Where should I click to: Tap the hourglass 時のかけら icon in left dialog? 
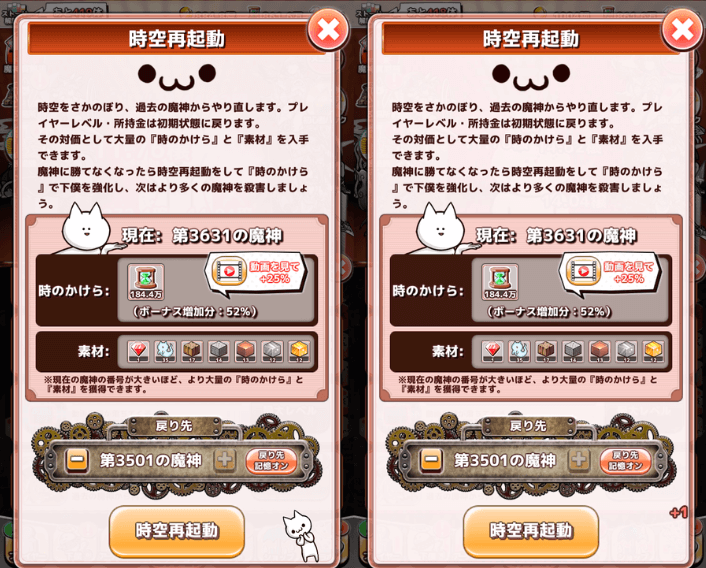(x=146, y=282)
